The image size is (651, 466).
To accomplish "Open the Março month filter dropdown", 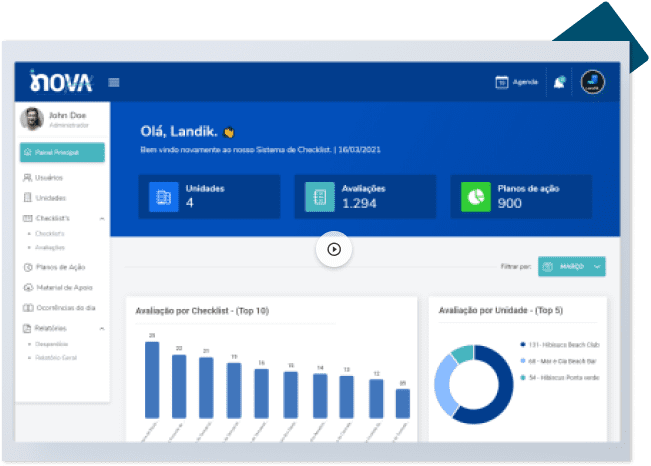I will pyautogui.click(x=571, y=266).
